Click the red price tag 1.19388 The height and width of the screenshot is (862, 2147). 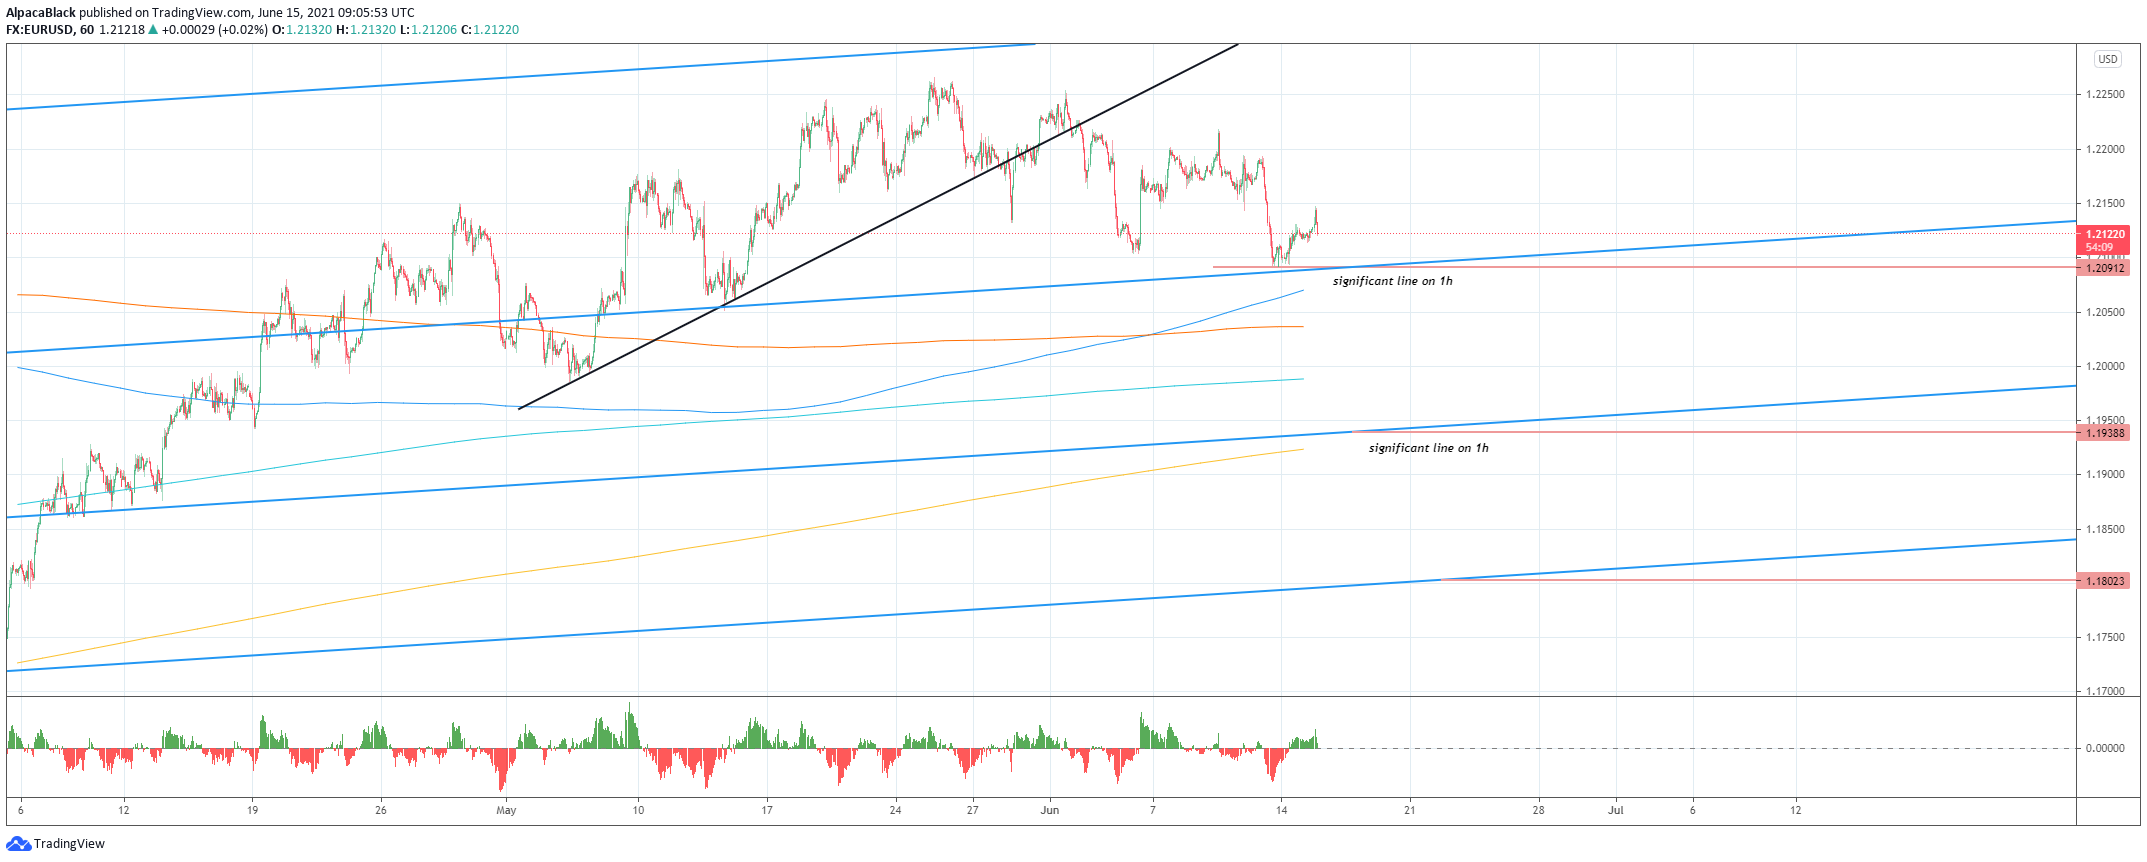[2105, 433]
